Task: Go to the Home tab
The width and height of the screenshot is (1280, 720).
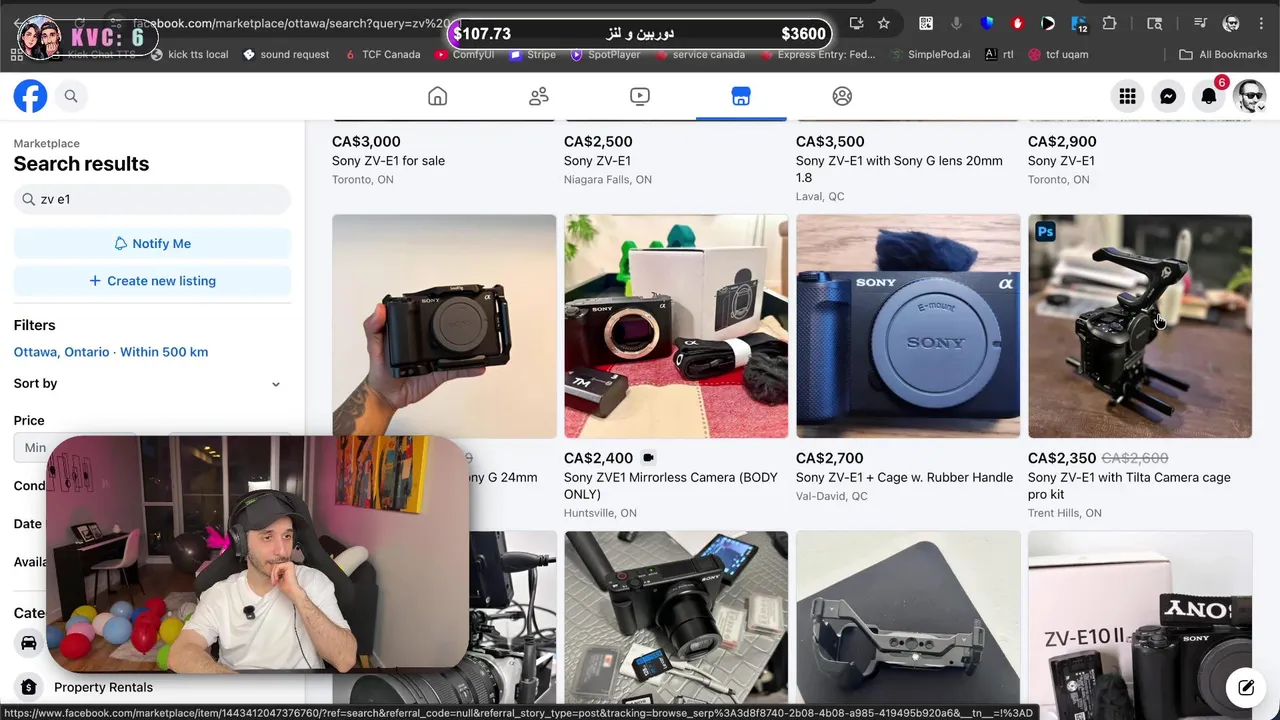Action: pyautogui.click(x=437, y=96)
